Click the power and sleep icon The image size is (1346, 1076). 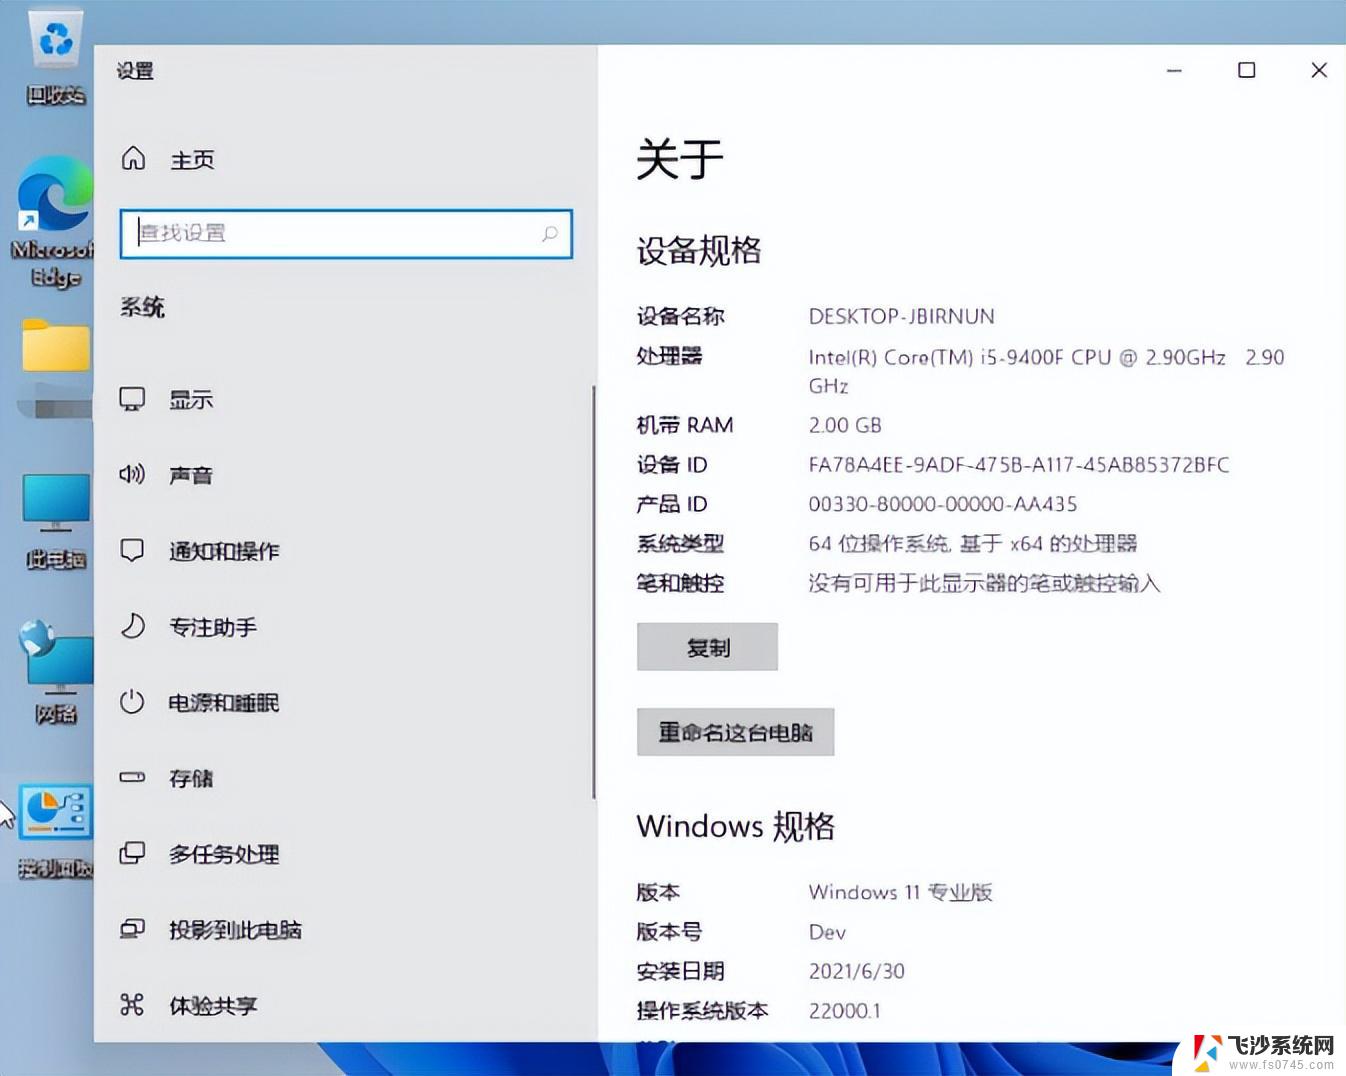click(132, 702)
